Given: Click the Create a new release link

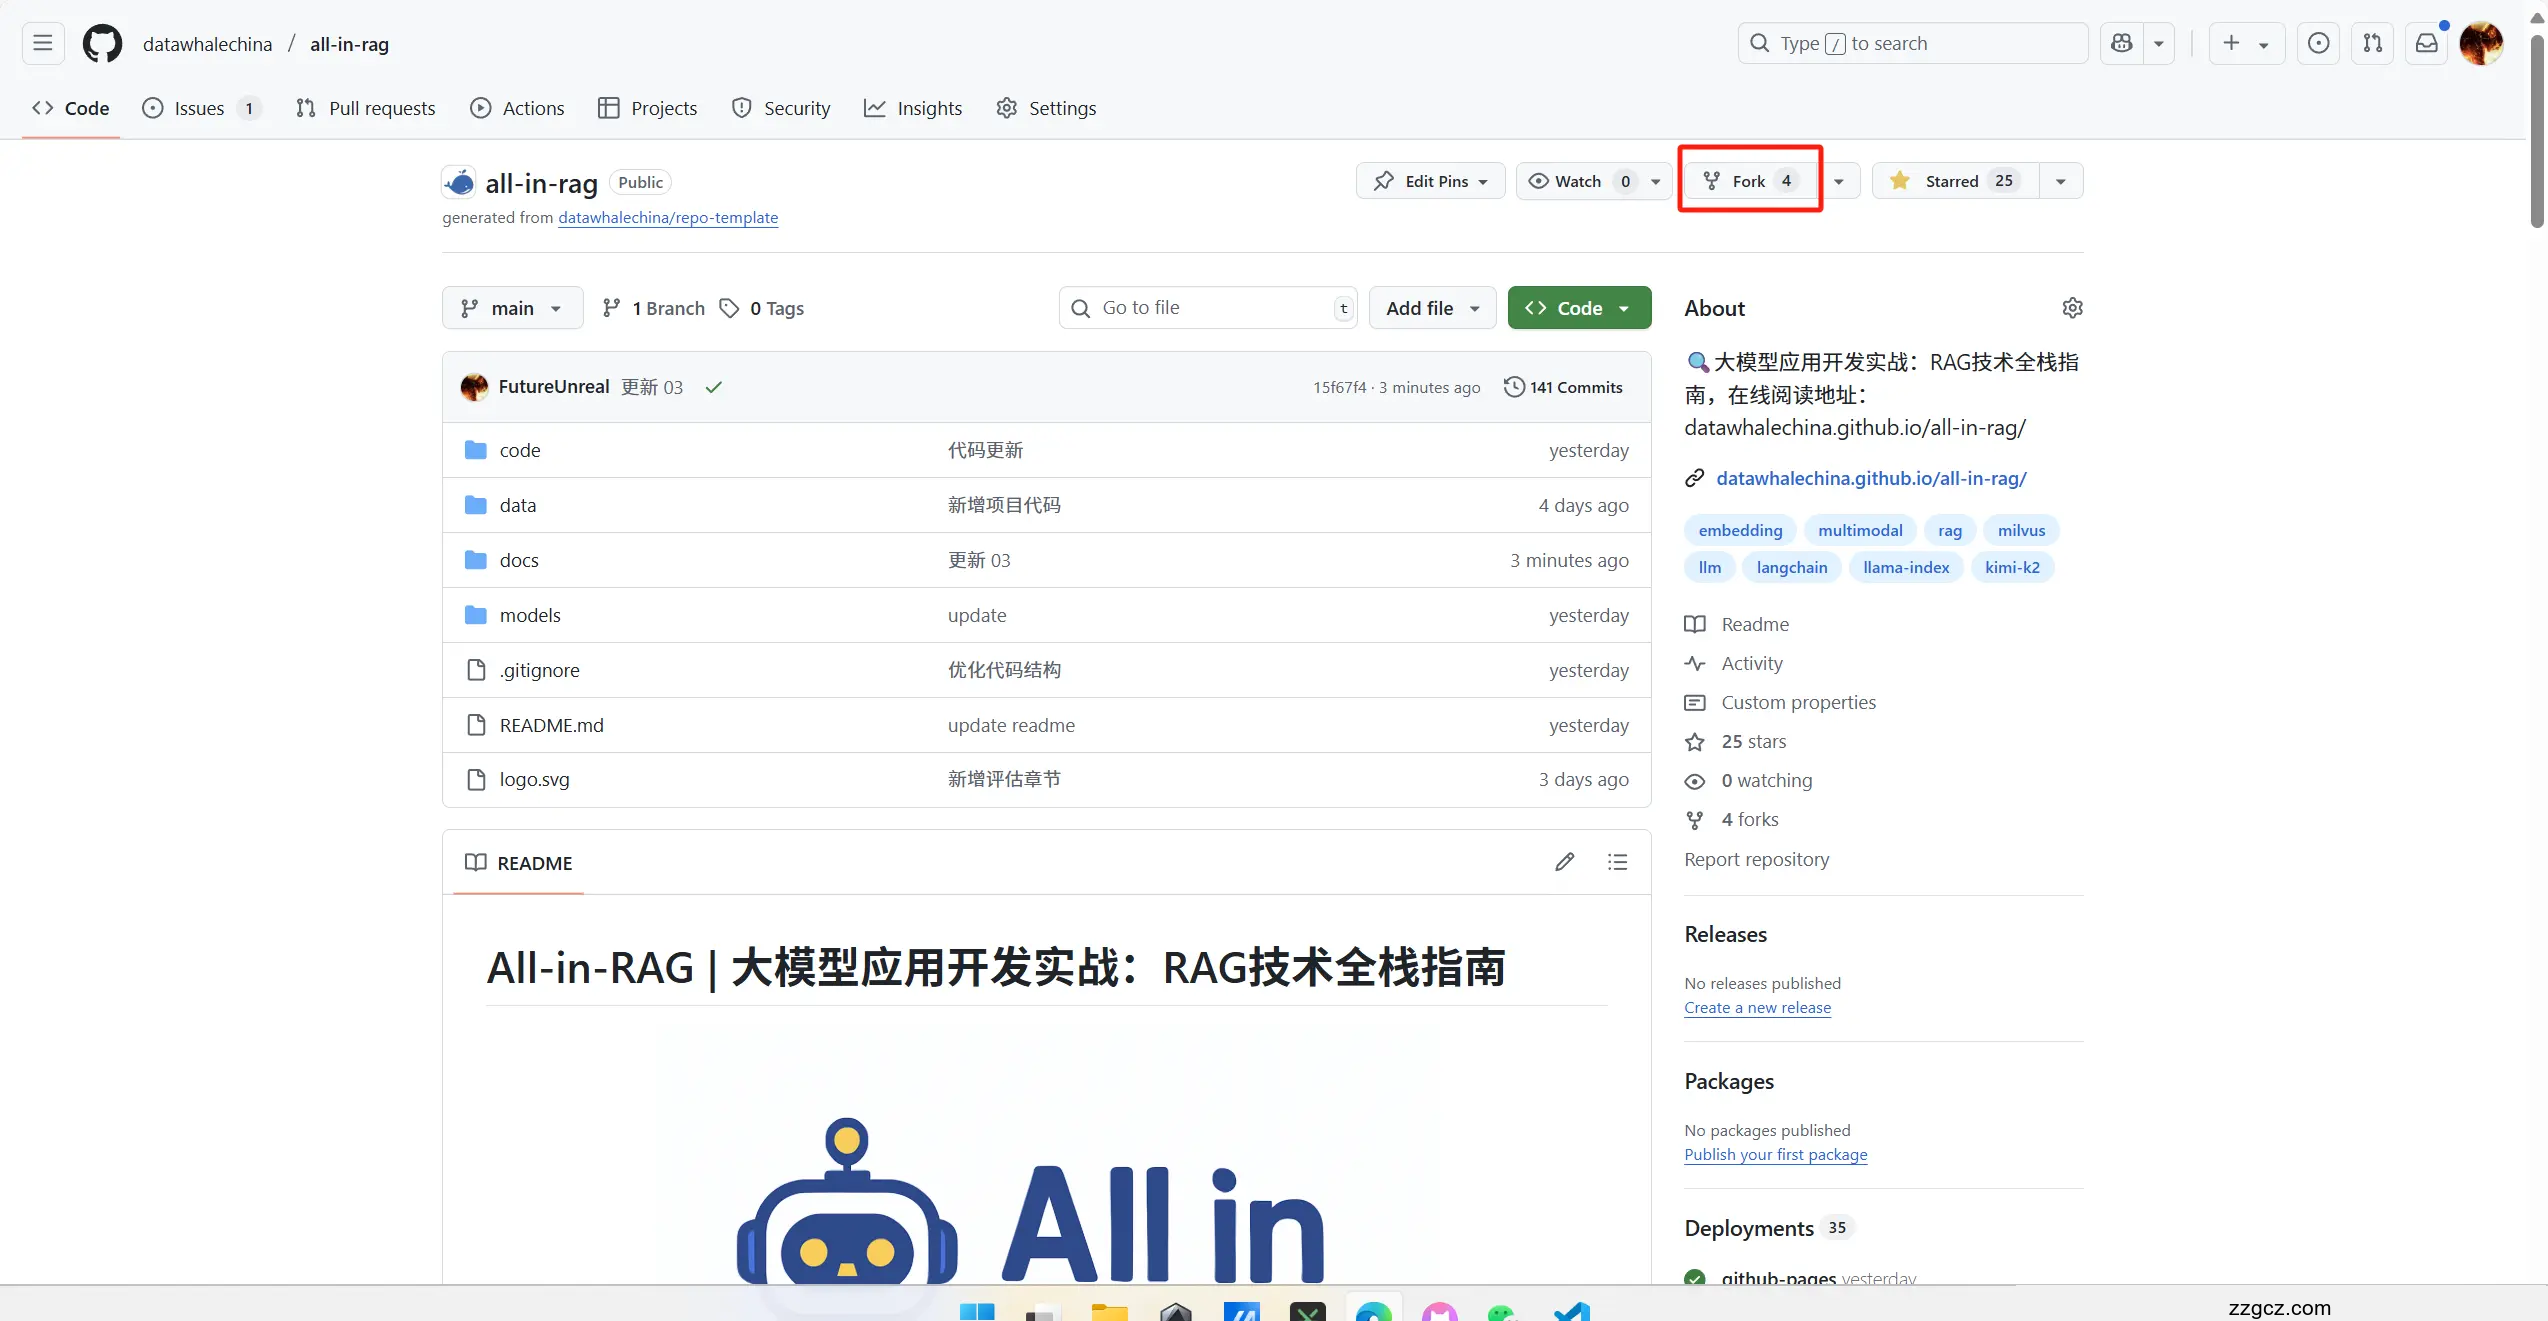Looking at the screenshot, I should (x=1757, y=1008).
